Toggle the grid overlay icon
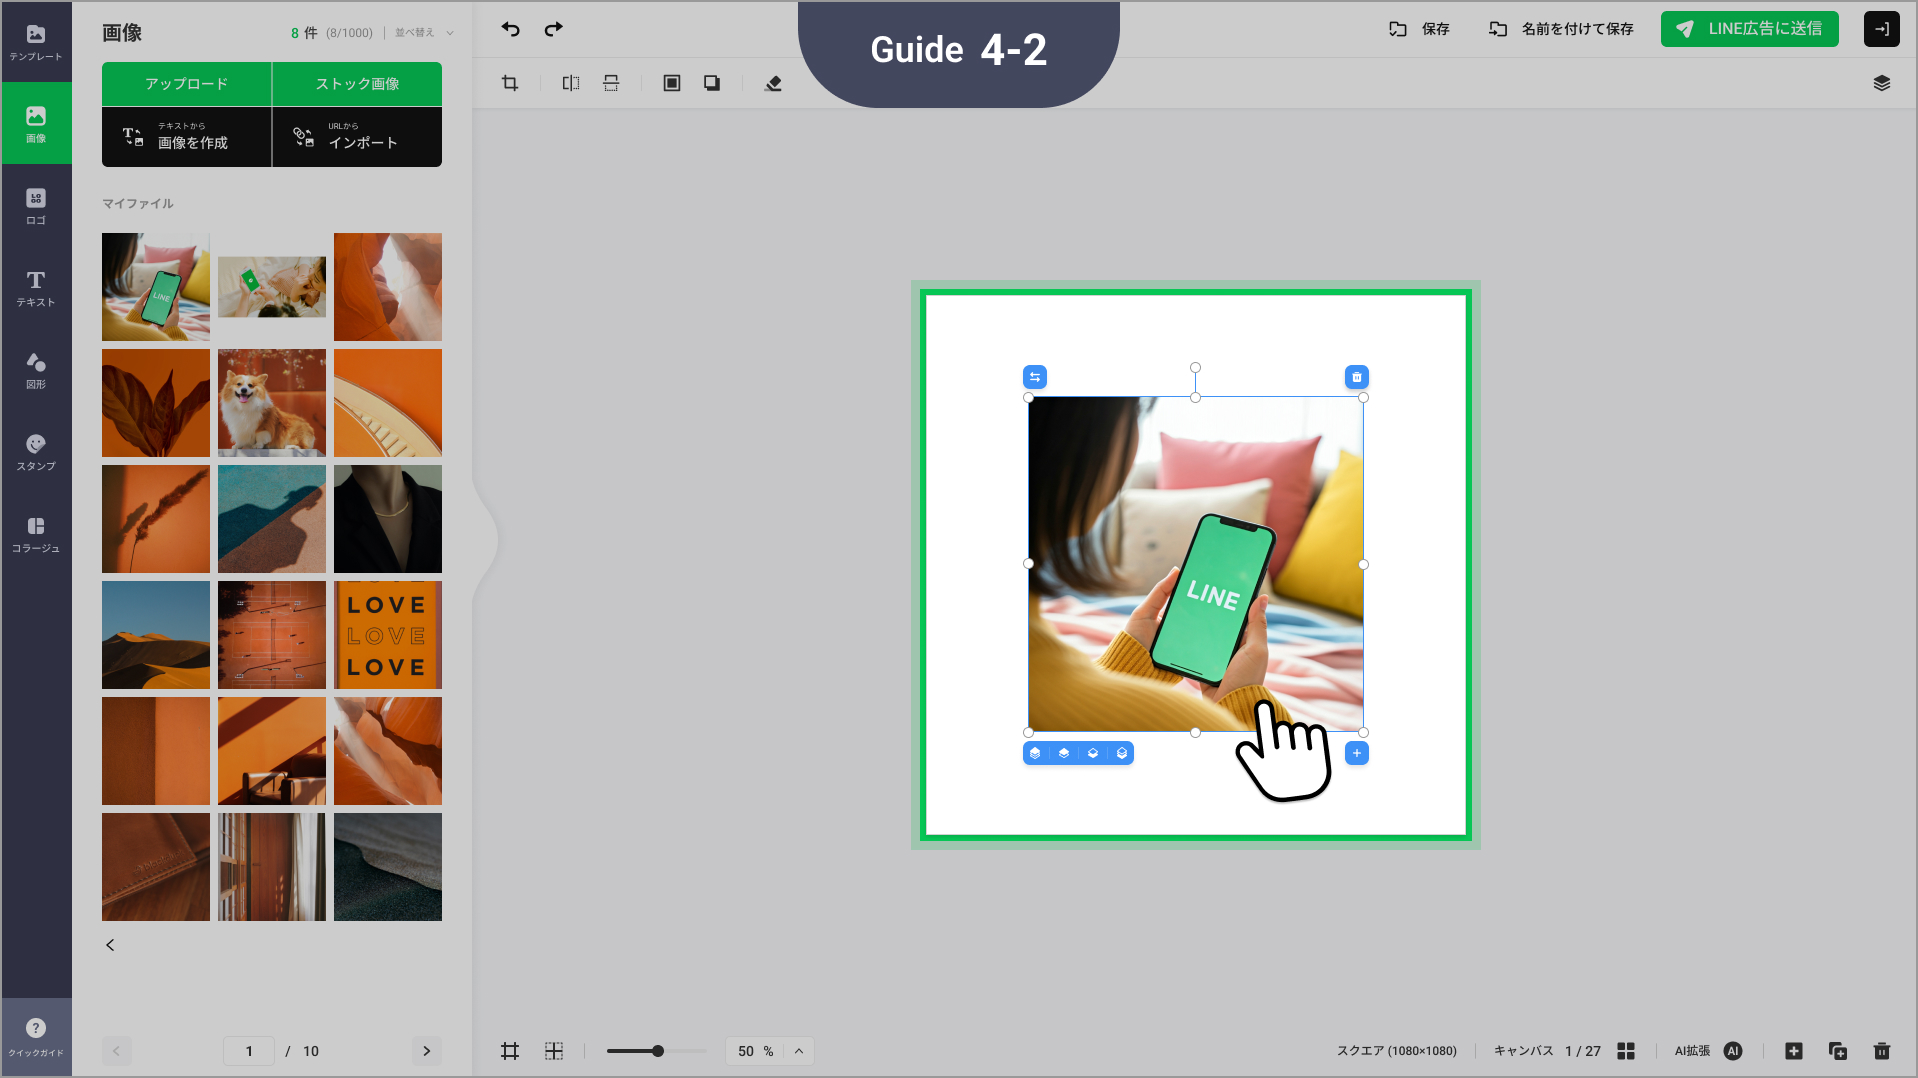1918x1078 pixels. click(510, 1051)
